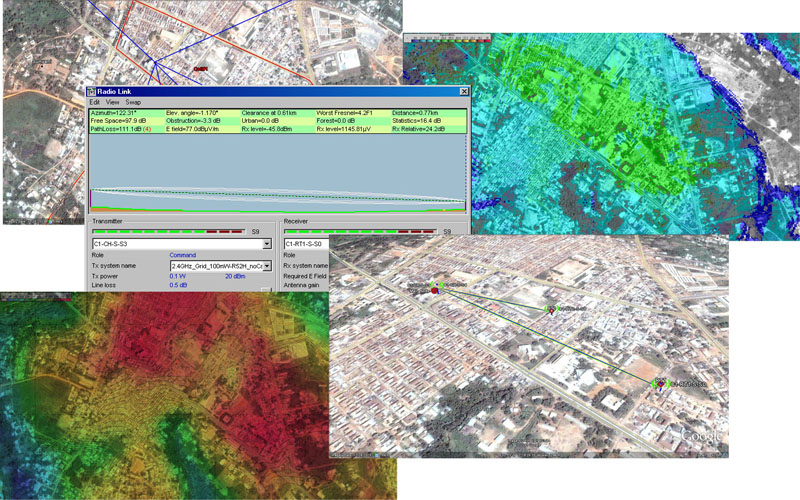Click the 'Azimuth=122.31°' value

114,113
